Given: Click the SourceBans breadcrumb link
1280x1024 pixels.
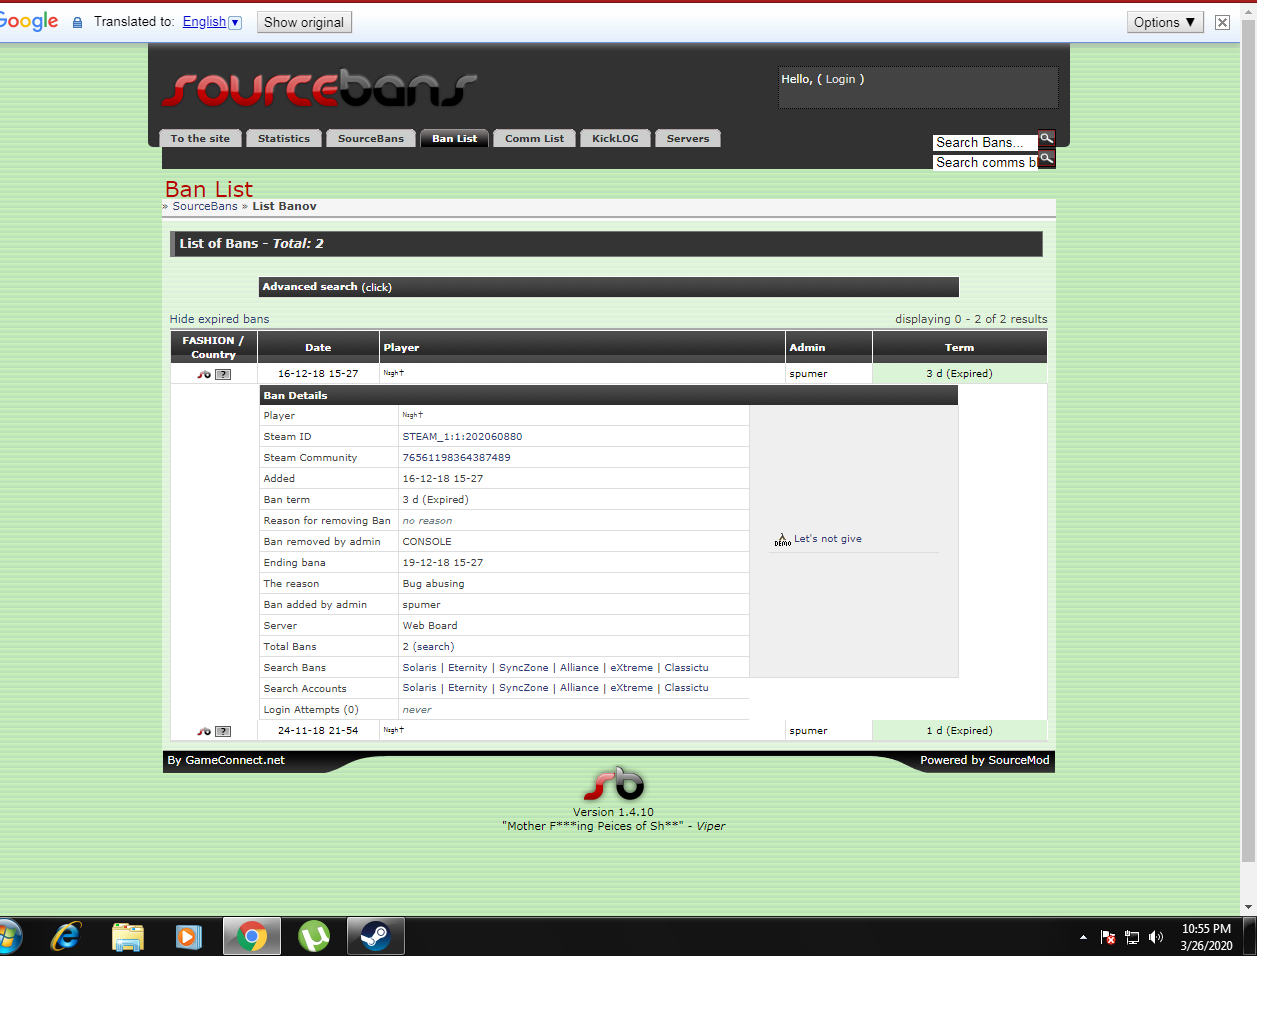Looking at the screenshot, I should tap(205, 206).
